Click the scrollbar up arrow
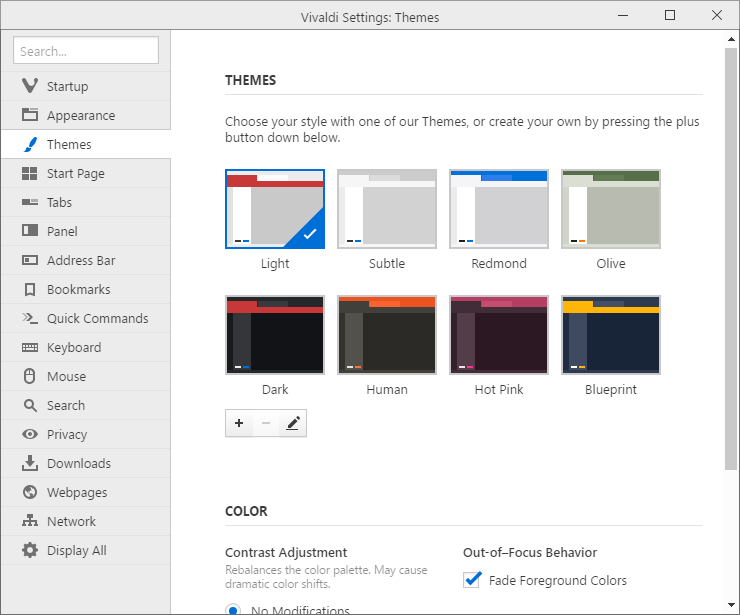 point(731,39)
